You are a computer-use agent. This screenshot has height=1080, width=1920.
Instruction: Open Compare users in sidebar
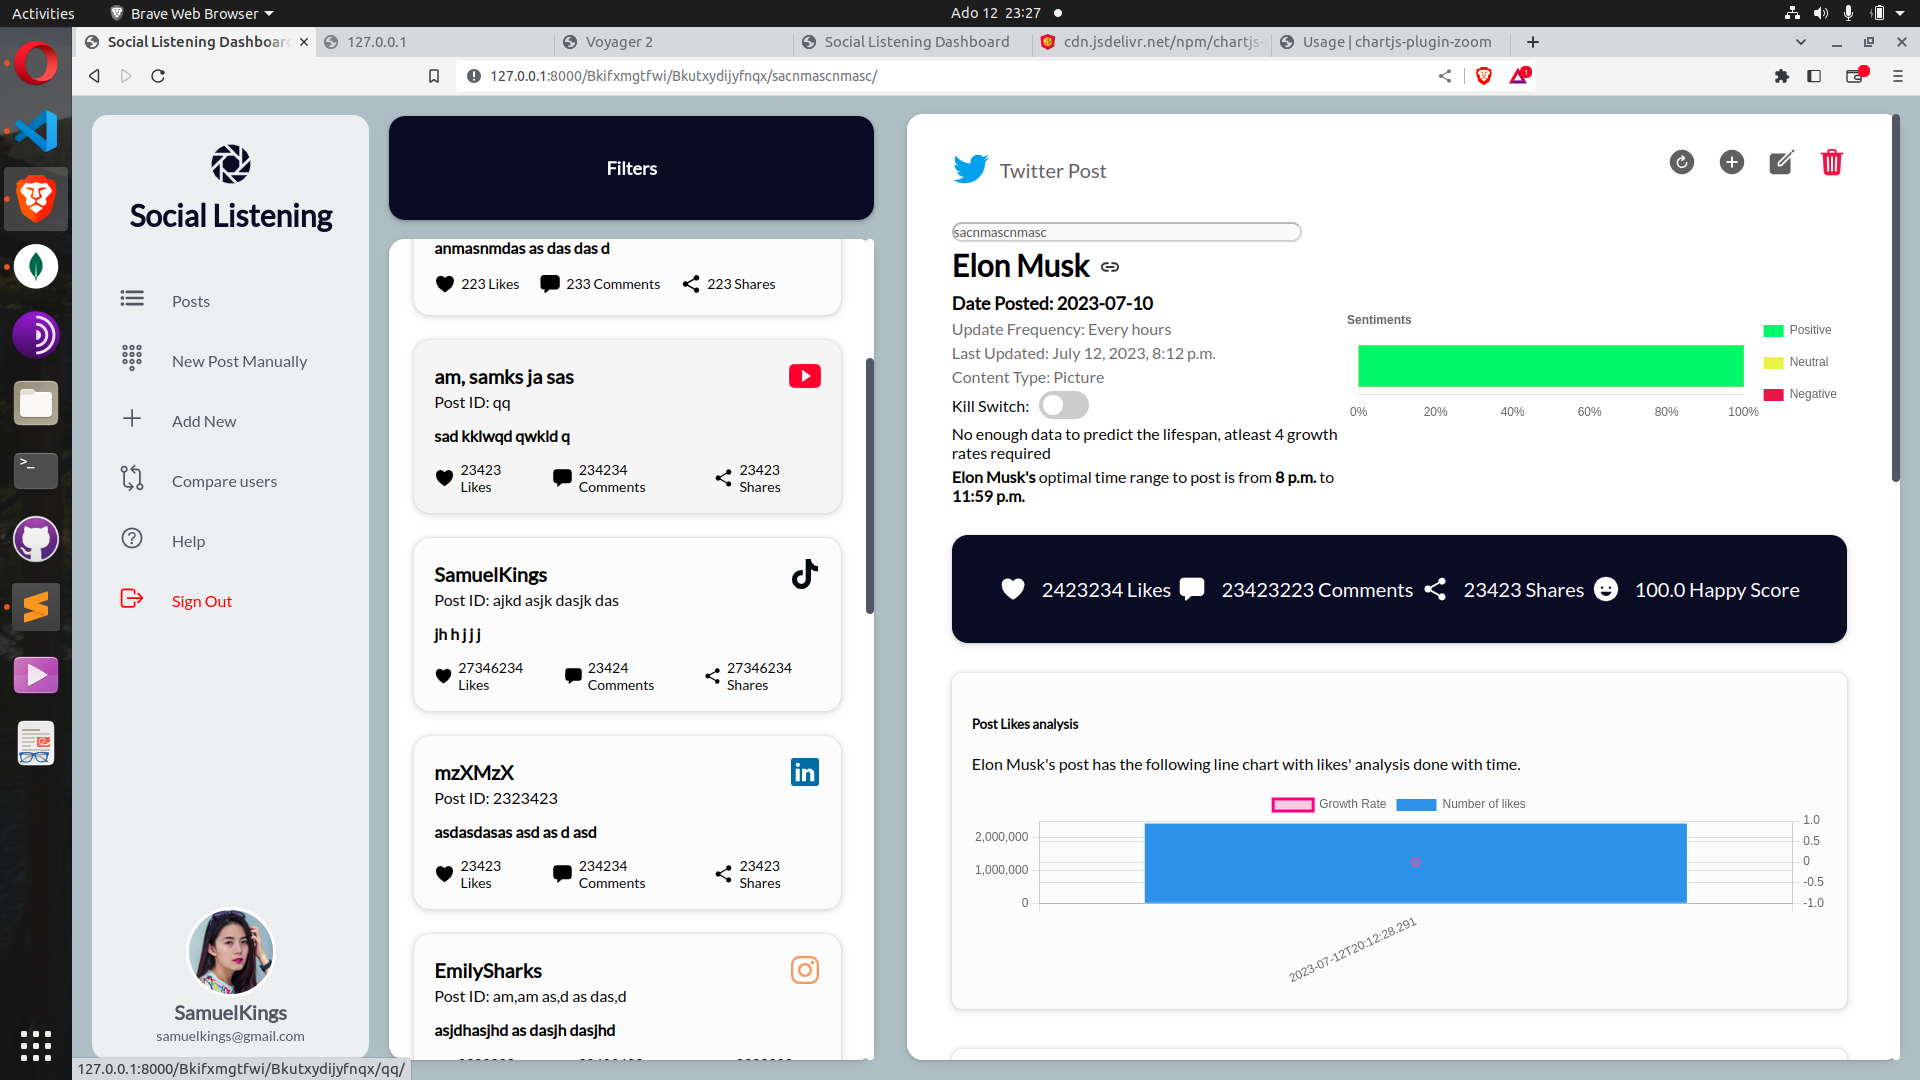coord(224,481)
